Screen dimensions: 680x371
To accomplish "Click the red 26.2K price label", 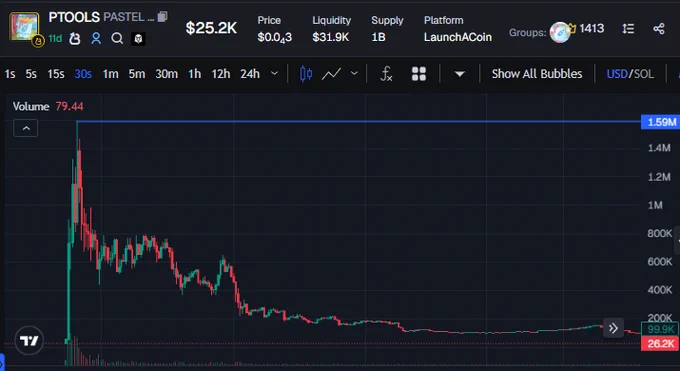I will (x=660, y=344).
